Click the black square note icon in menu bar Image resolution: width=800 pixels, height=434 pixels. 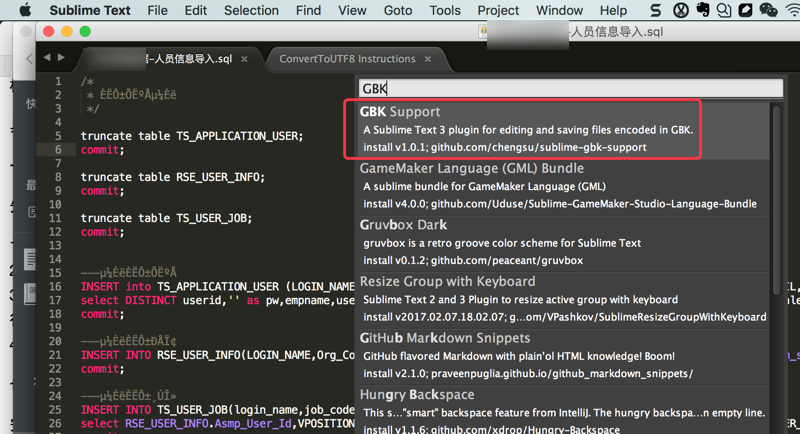(x=745, y=10)
